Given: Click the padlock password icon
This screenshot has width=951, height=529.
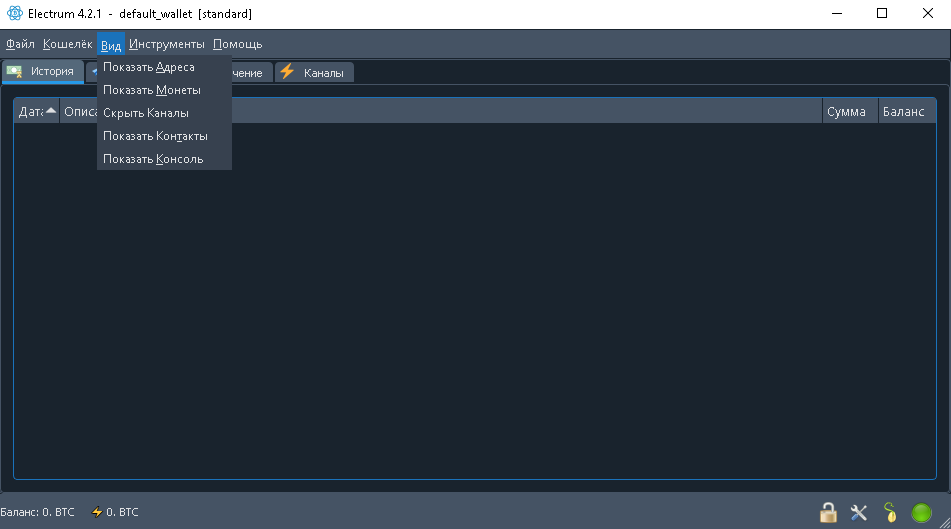Looking at the screenshot, I should (828, 513).
